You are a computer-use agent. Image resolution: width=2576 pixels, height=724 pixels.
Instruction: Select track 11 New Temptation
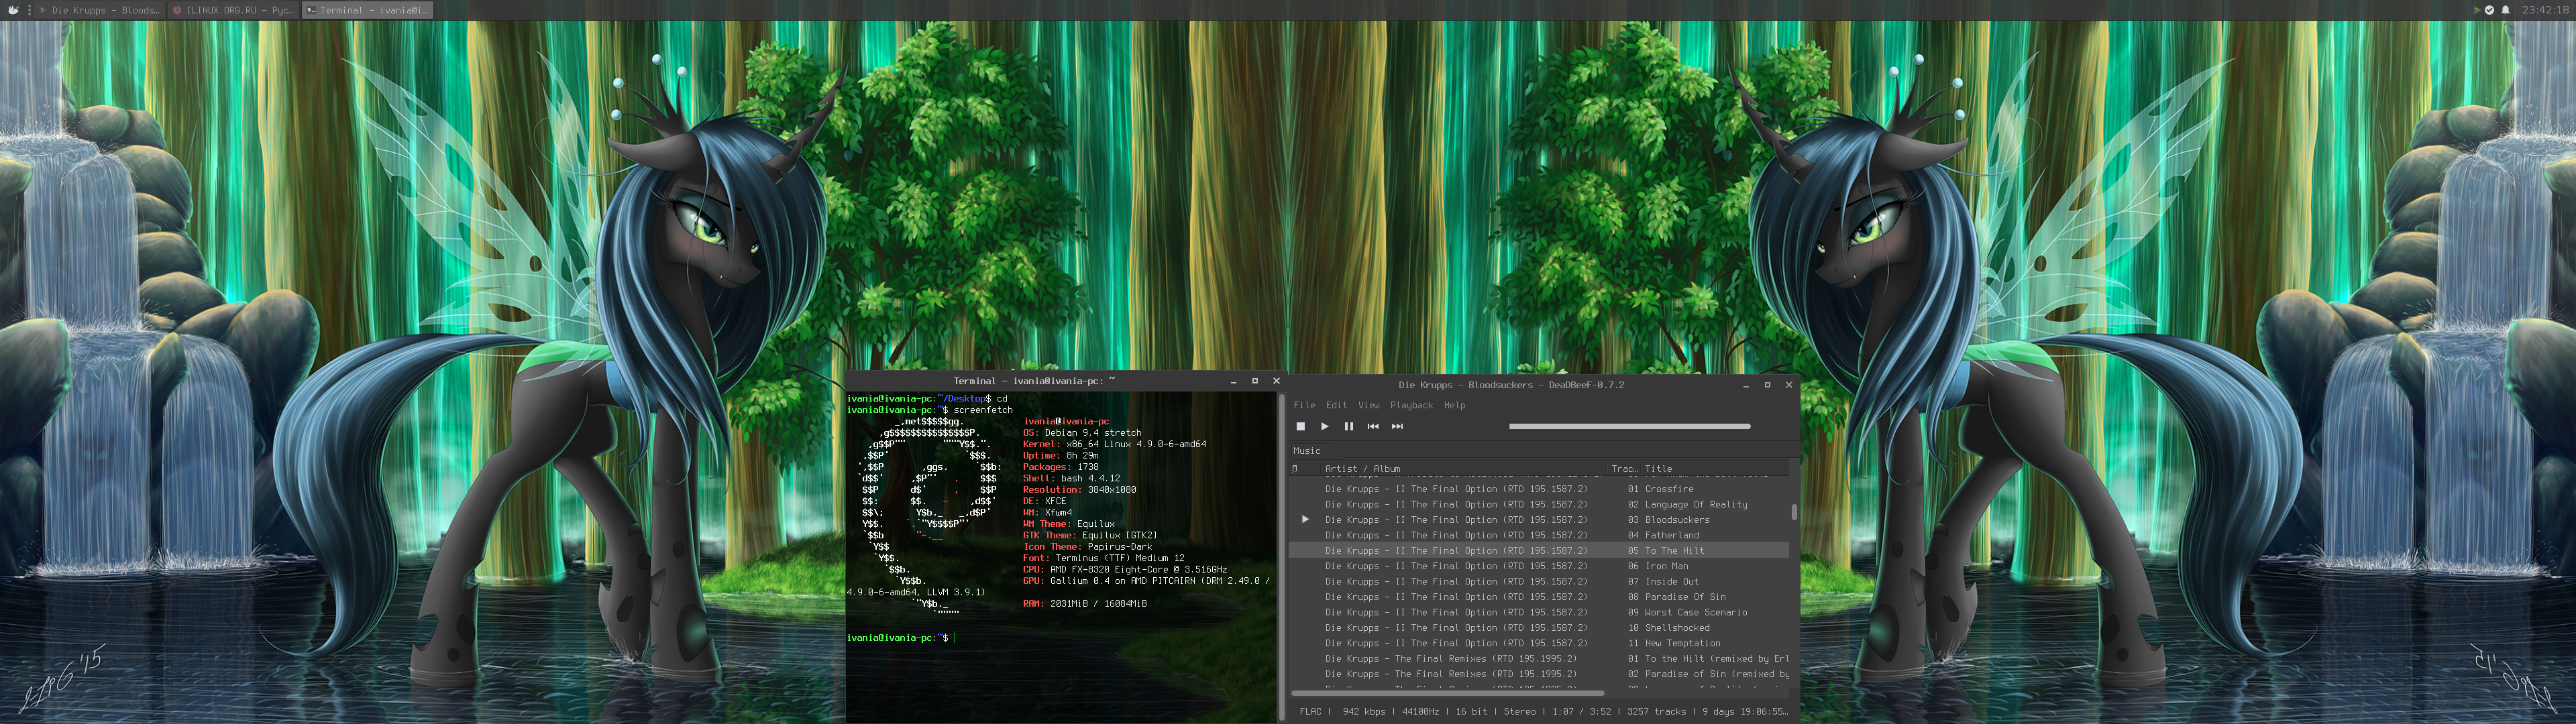[x=1538, y=643]
